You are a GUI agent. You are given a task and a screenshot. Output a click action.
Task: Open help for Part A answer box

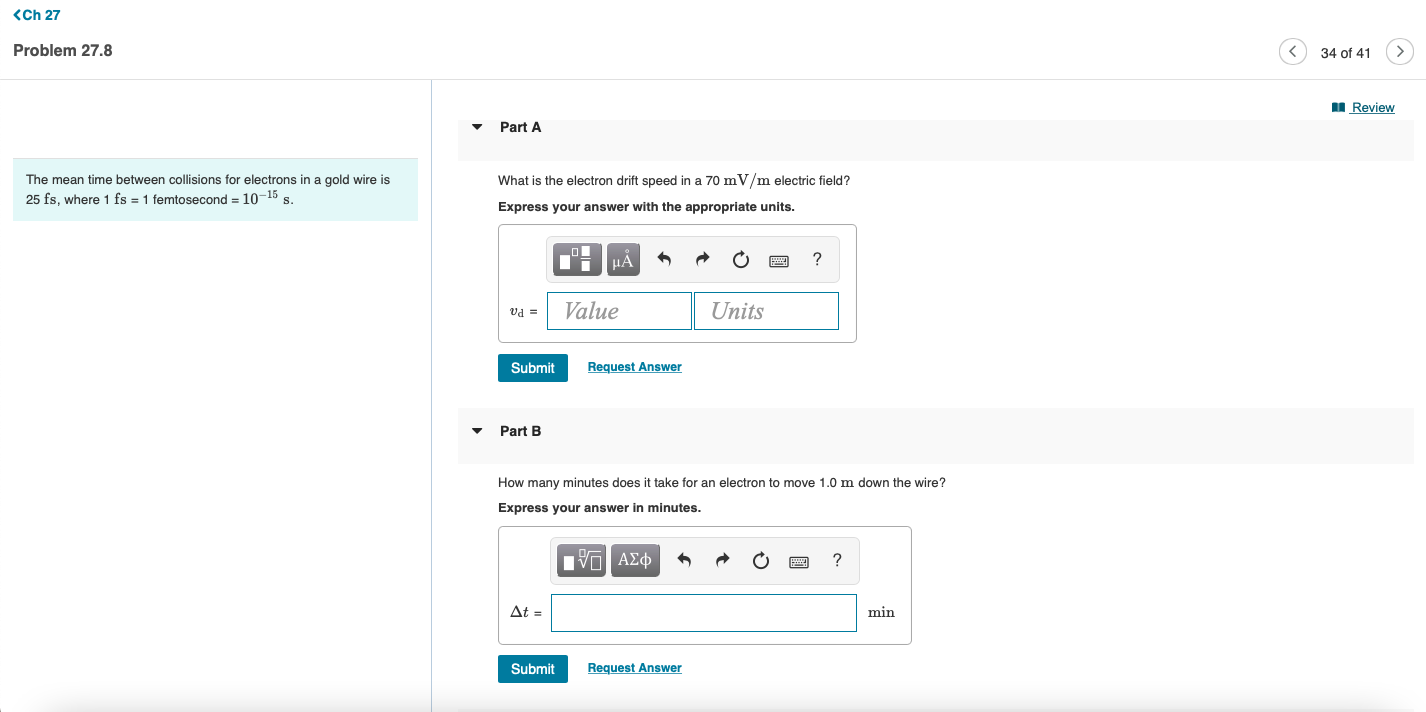818,260
